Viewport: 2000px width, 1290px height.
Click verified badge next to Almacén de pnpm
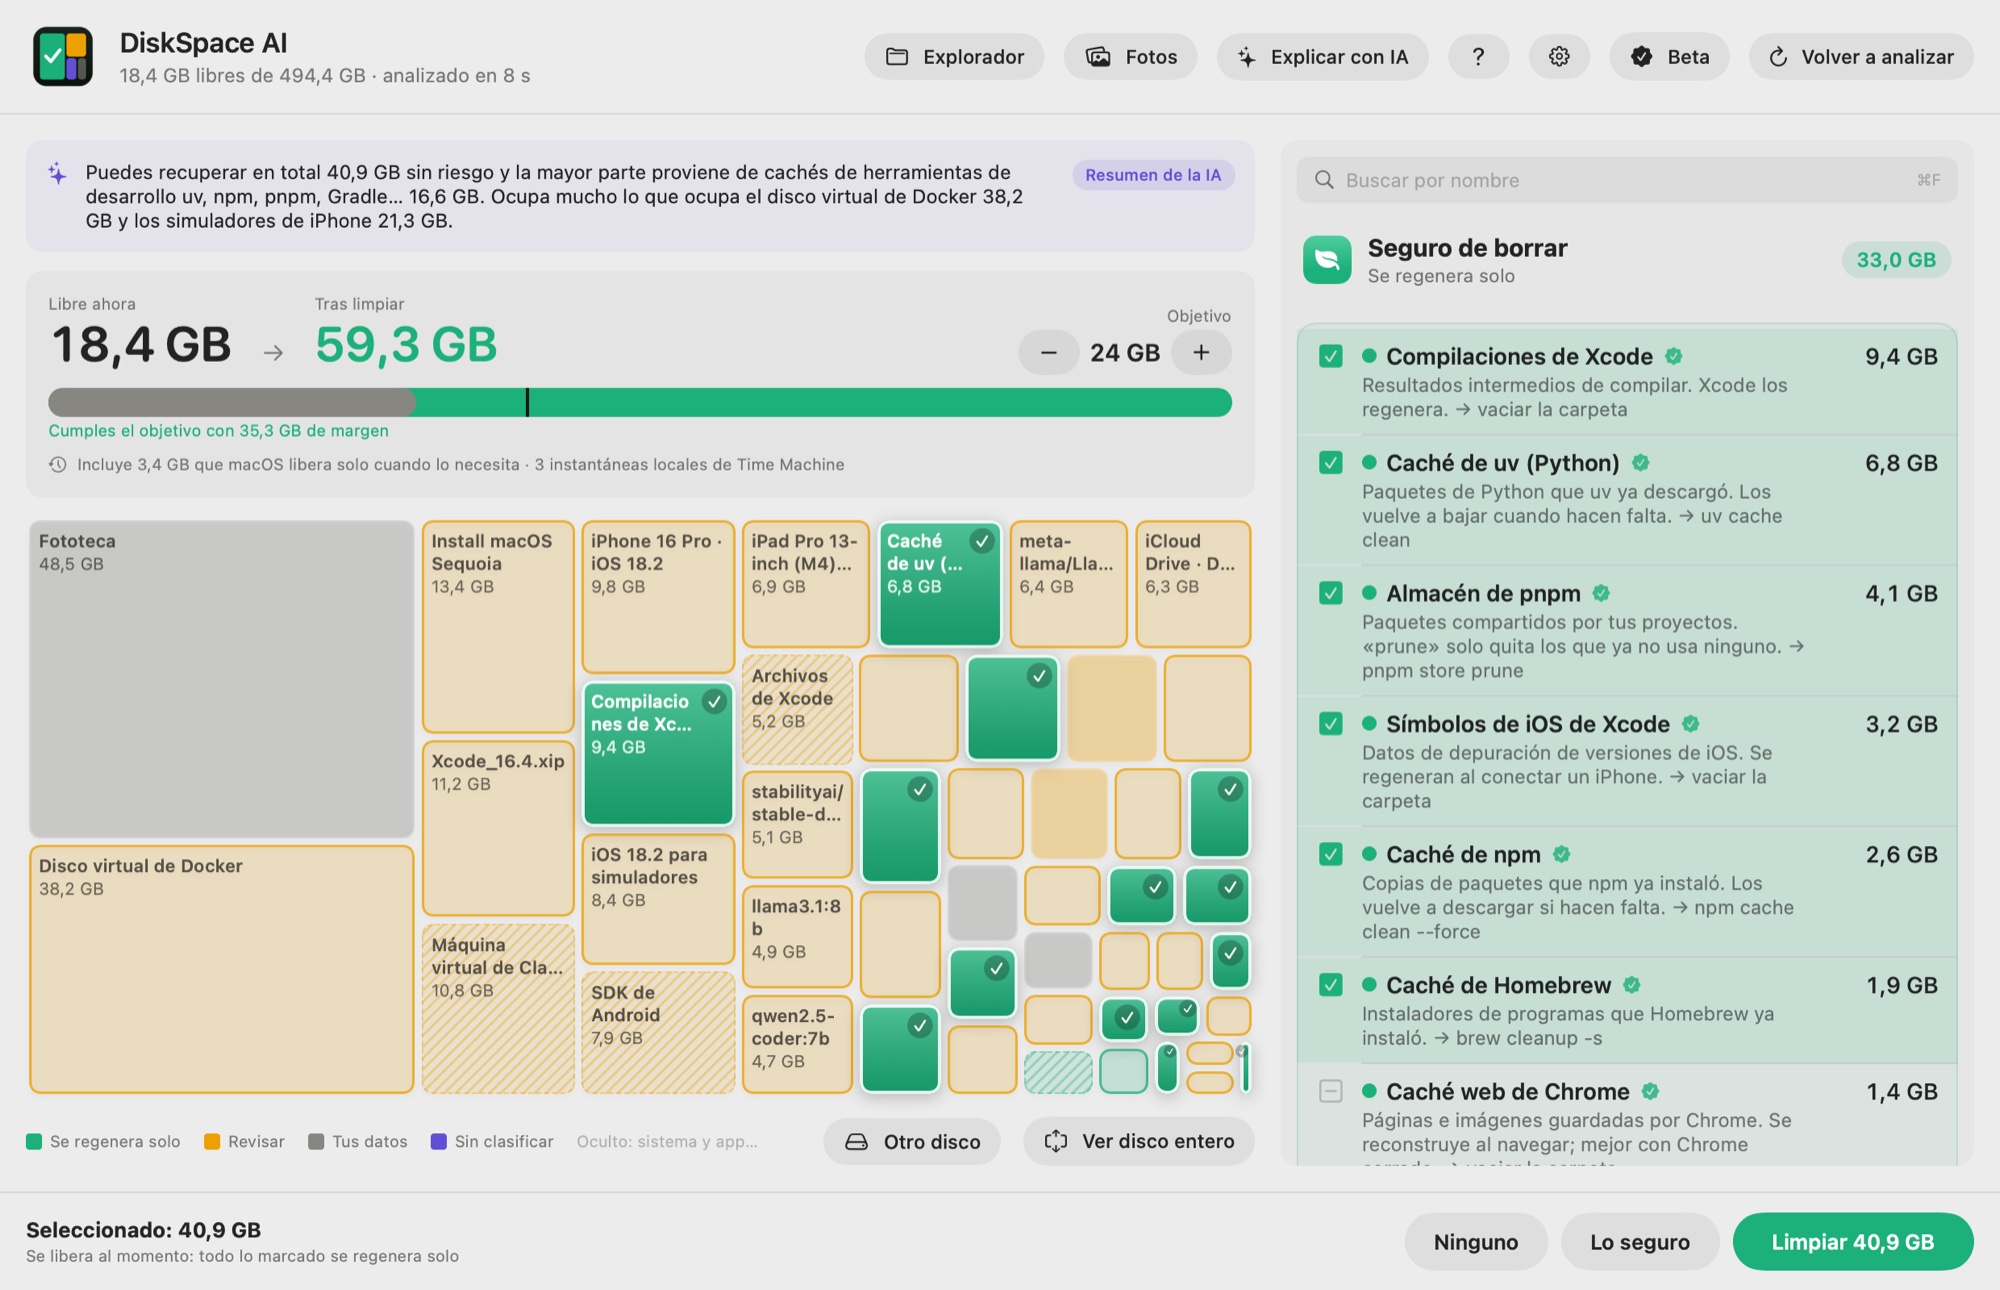click(1601, 593)
